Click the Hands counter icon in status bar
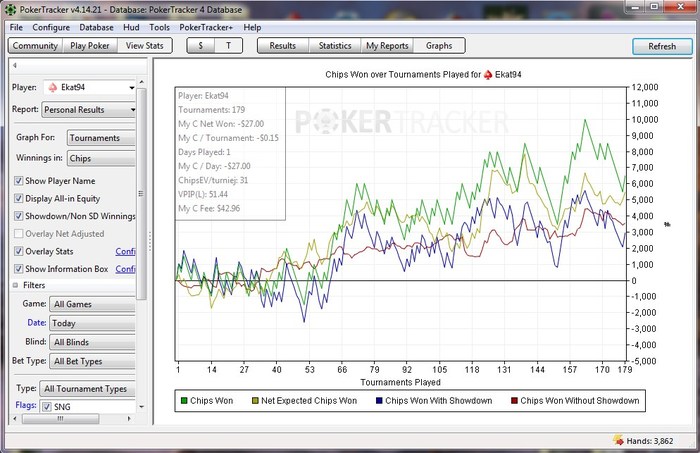This screenshot has height=453, width=700. click(x=618, y=440)
